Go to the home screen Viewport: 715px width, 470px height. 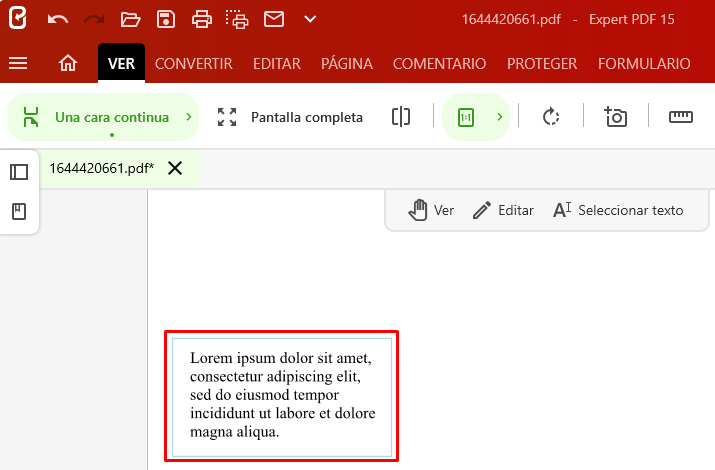[68, 63]
